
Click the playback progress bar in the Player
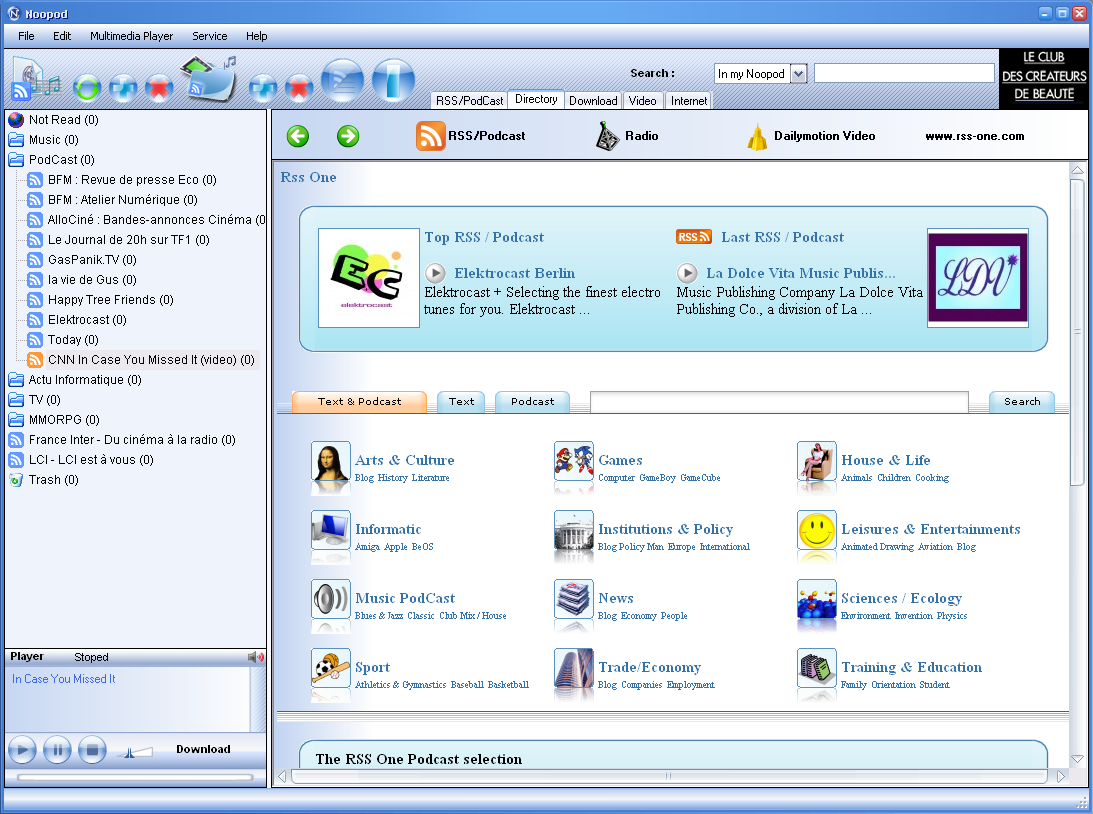135,777
